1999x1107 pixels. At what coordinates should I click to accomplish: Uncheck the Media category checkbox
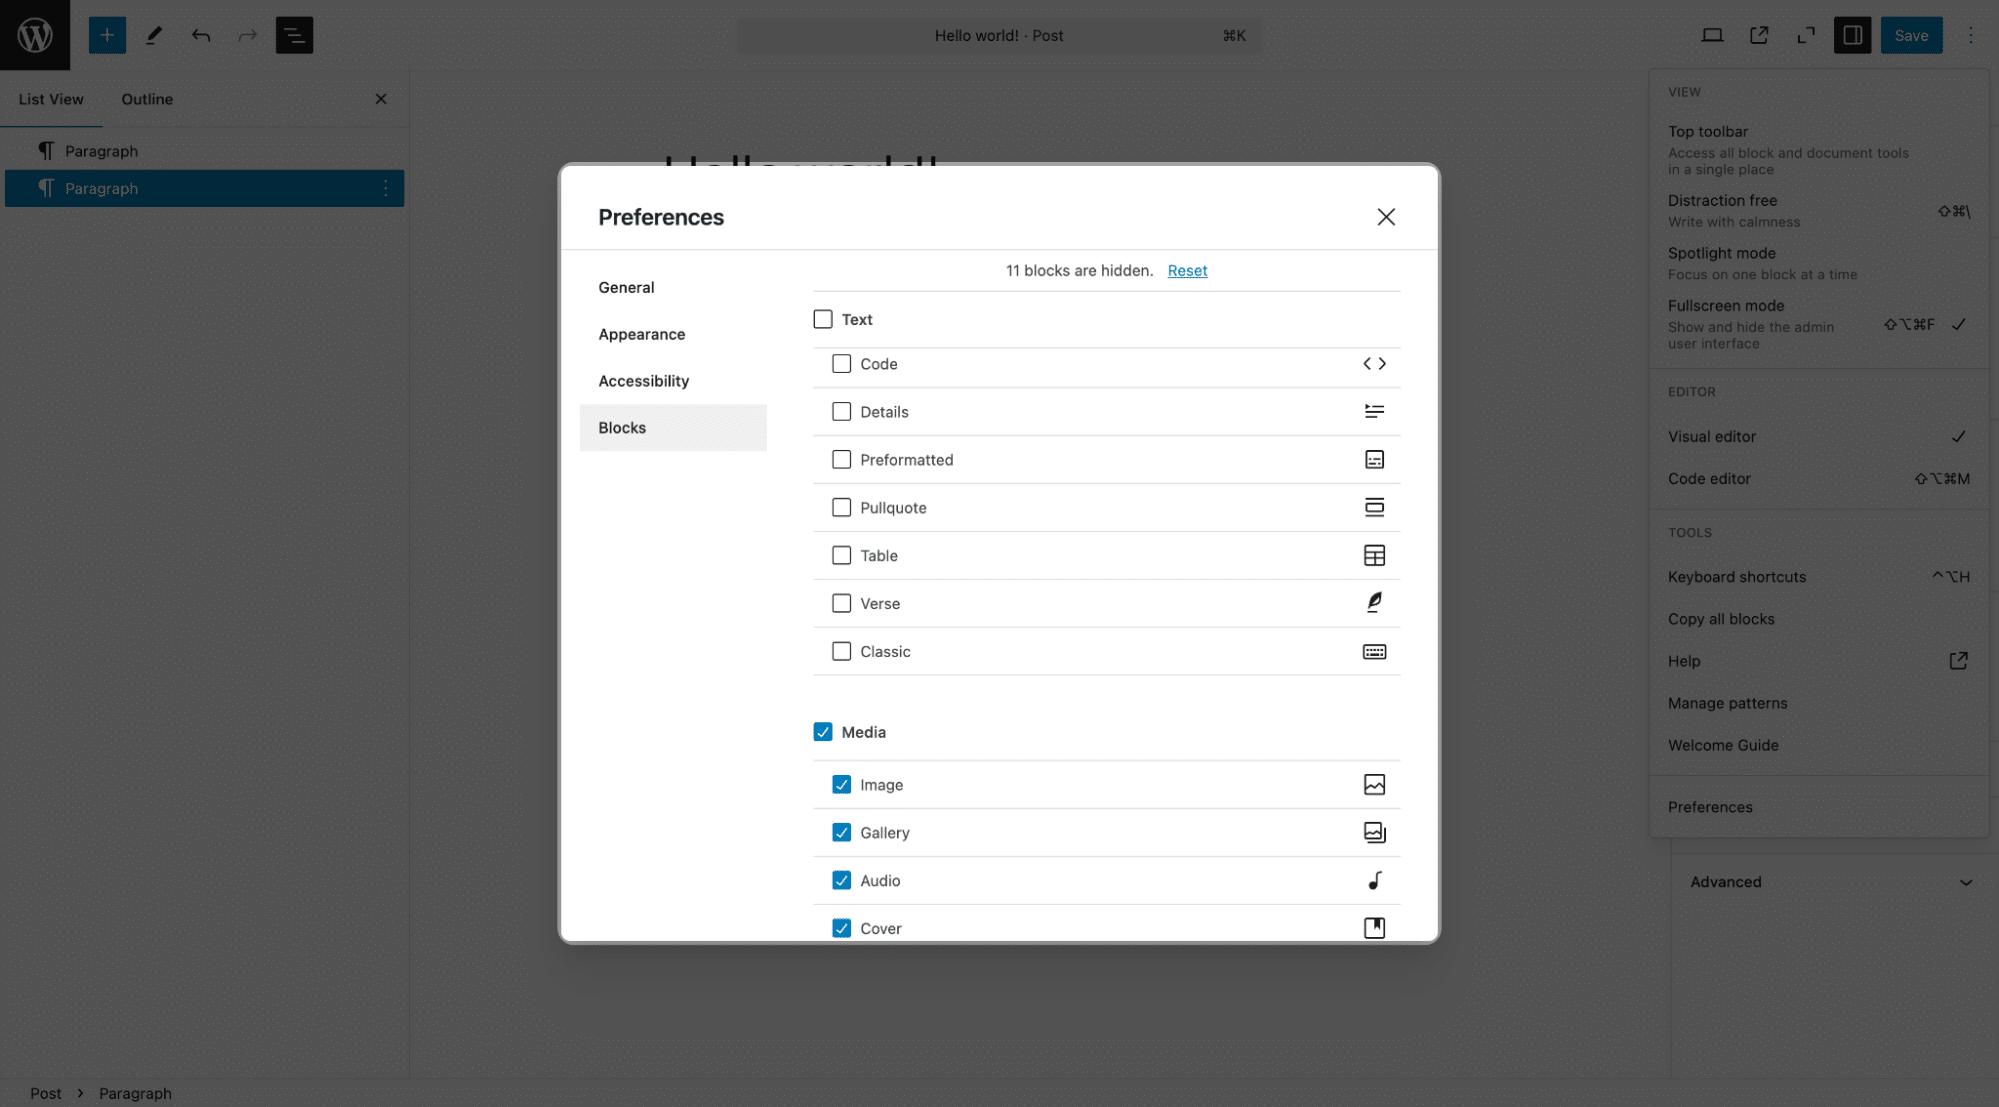pos(822,732)
